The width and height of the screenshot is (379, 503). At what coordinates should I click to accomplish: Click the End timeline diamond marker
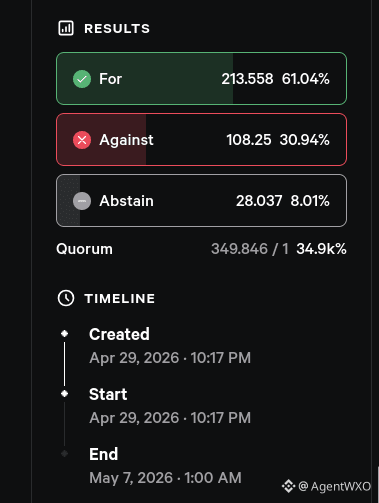pyautogui.click(x=65, y=454)
